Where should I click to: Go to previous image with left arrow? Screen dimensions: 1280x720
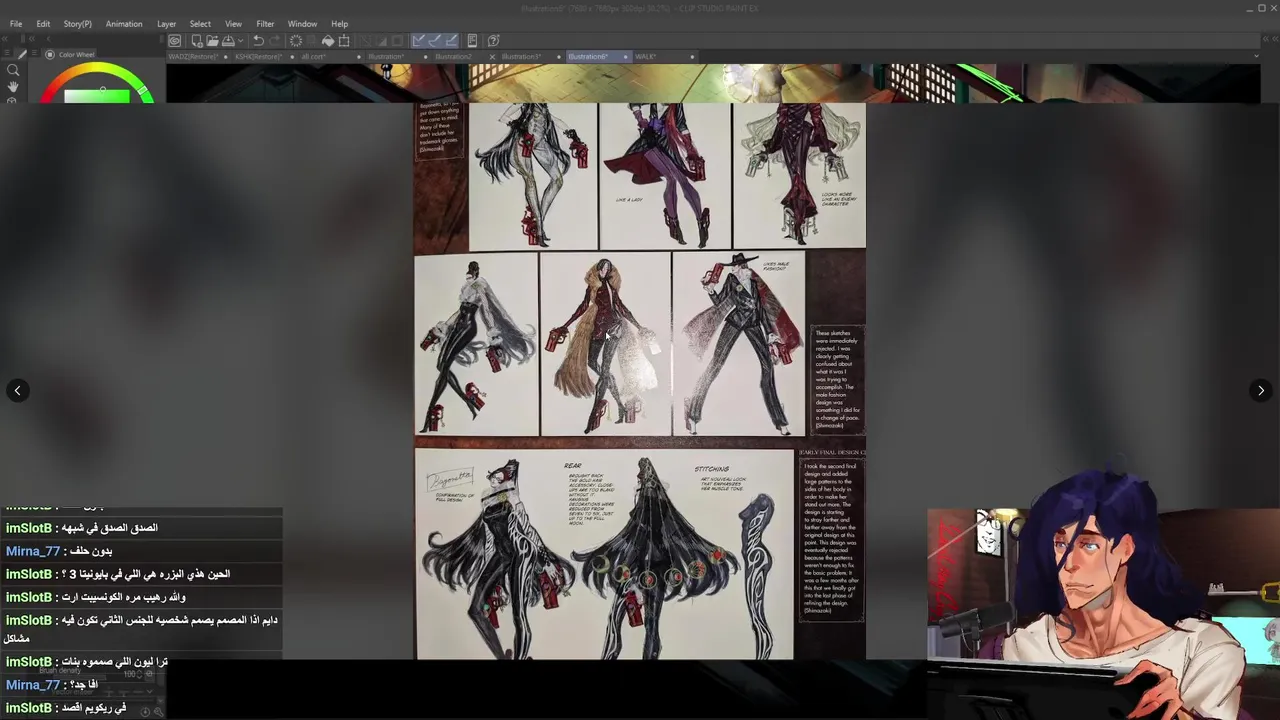coord(17,390)
